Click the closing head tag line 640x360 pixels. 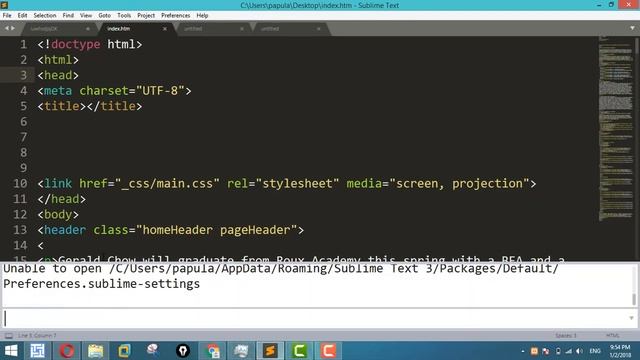tap(62, 199)
